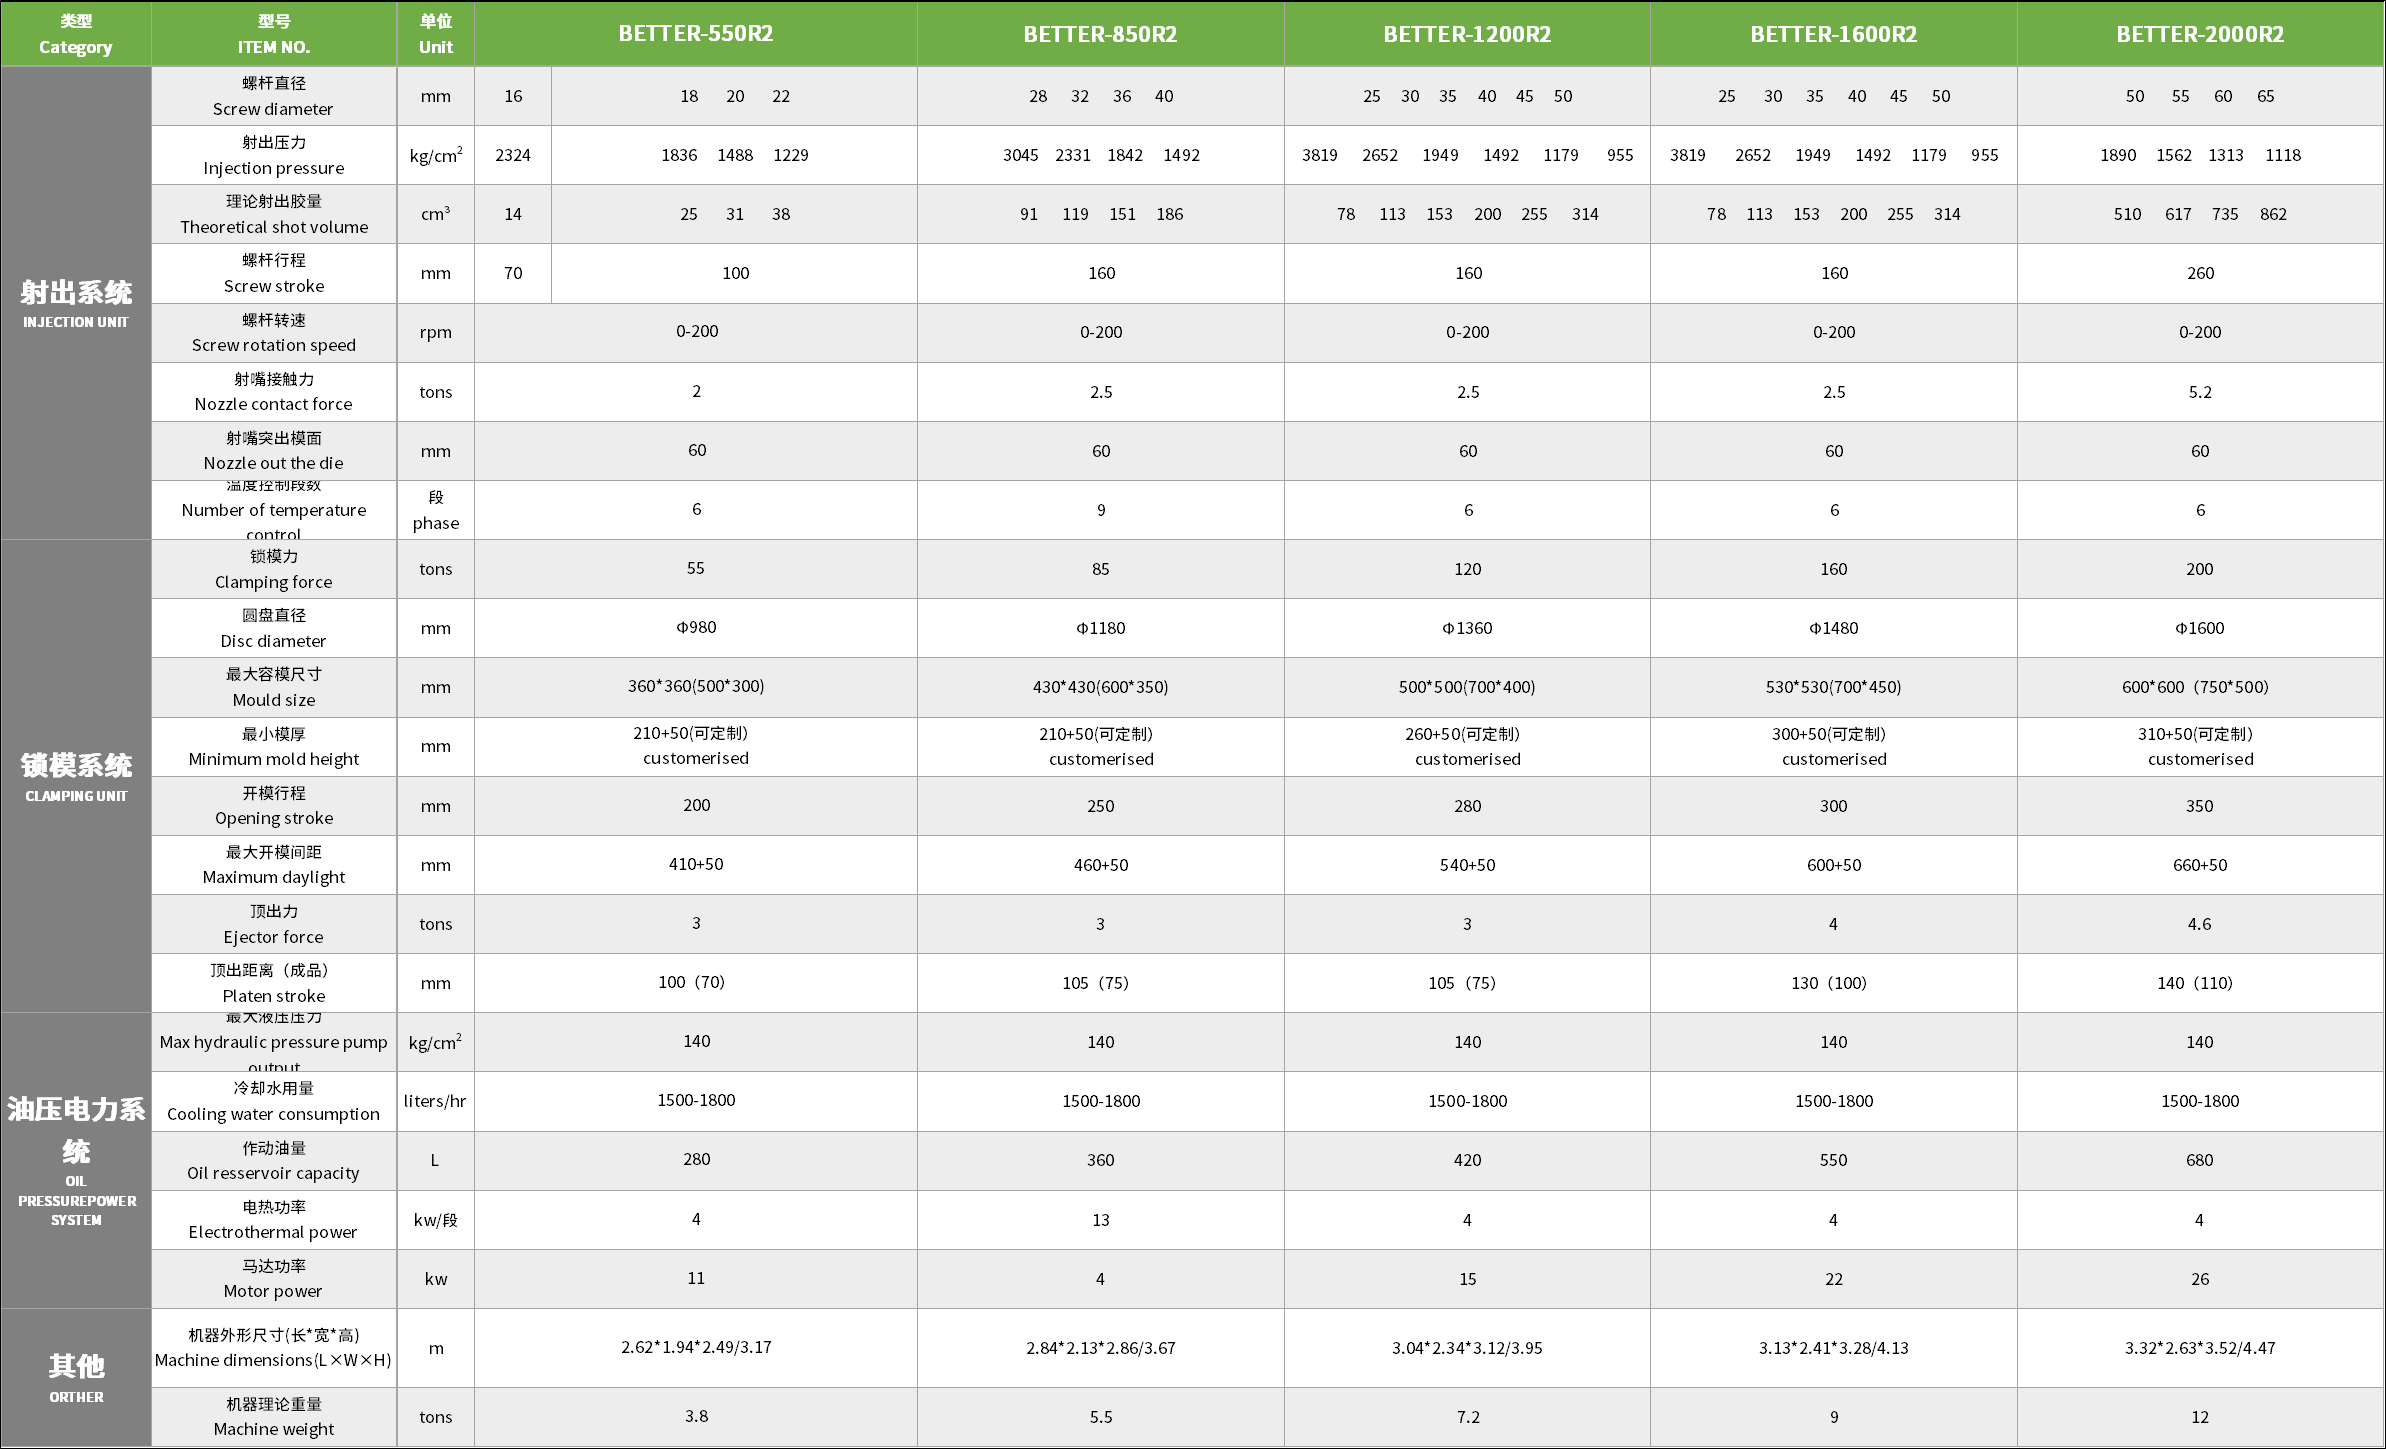Select the ITEM NO. column header
This screenshot has height=1449, width=2386.
[274, 34]
